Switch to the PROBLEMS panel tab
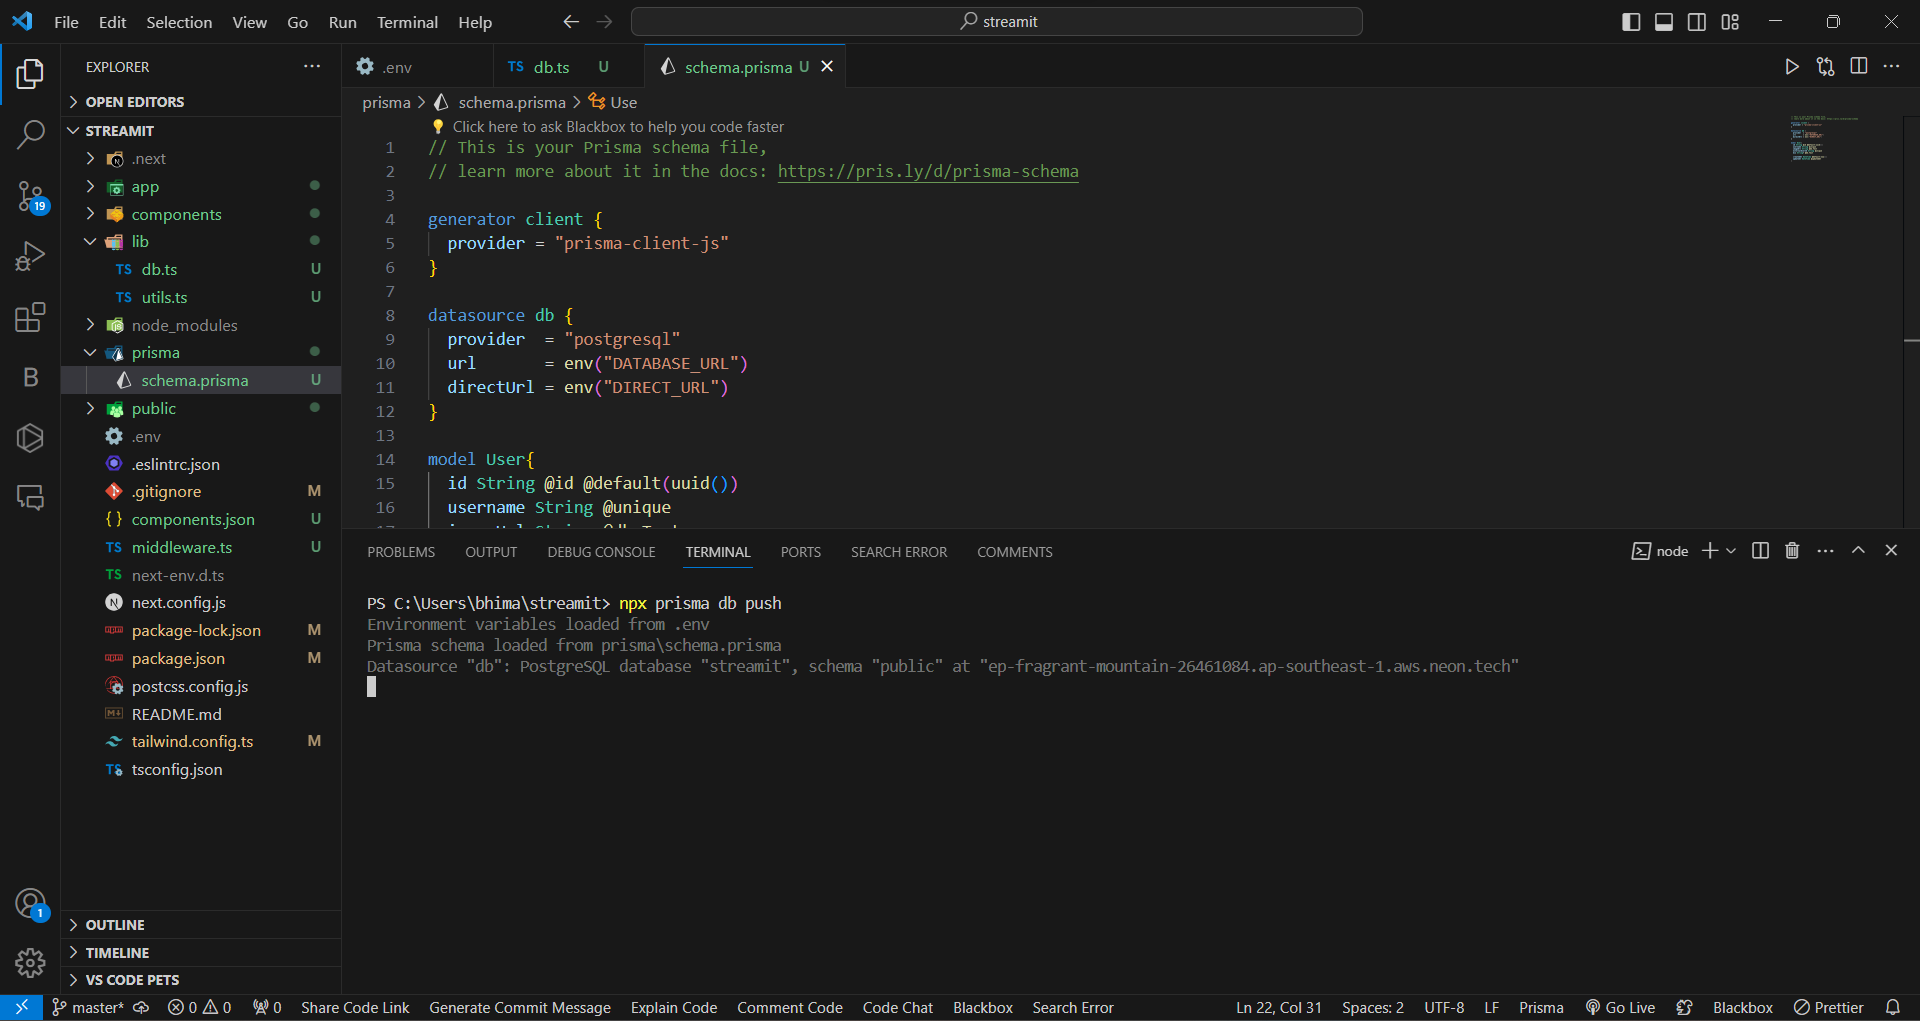The width and height of the screenshot is (1920, 1021). 401,552
